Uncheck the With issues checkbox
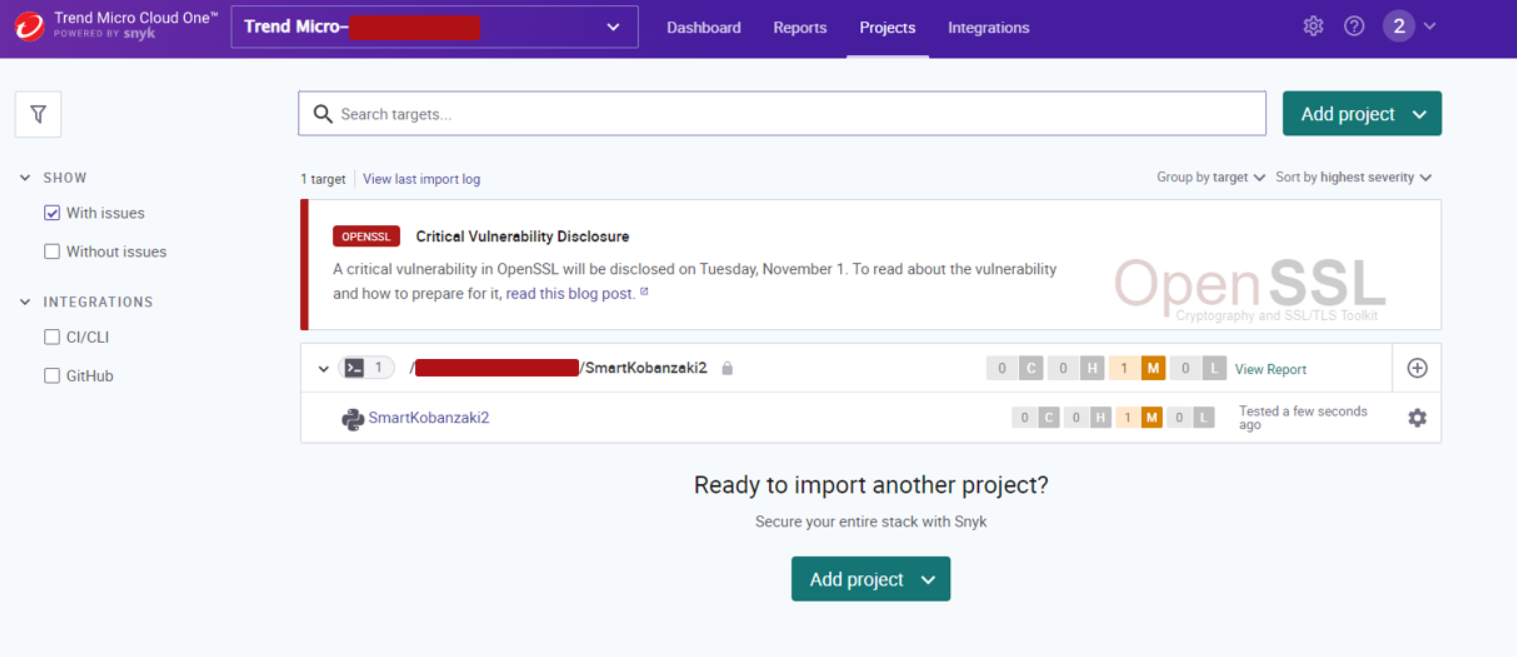 (52, 213)
